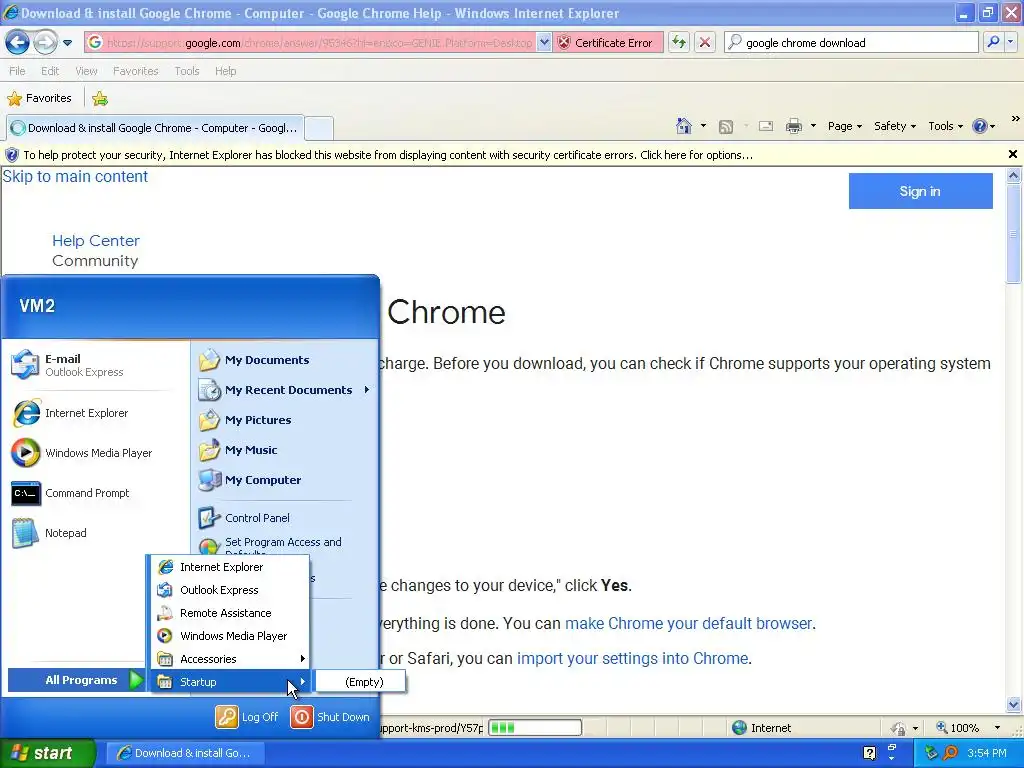This screenshot has width=1024, height=768.
Task: Click Add to Favorites Bar icon
Action: (100, 99)
